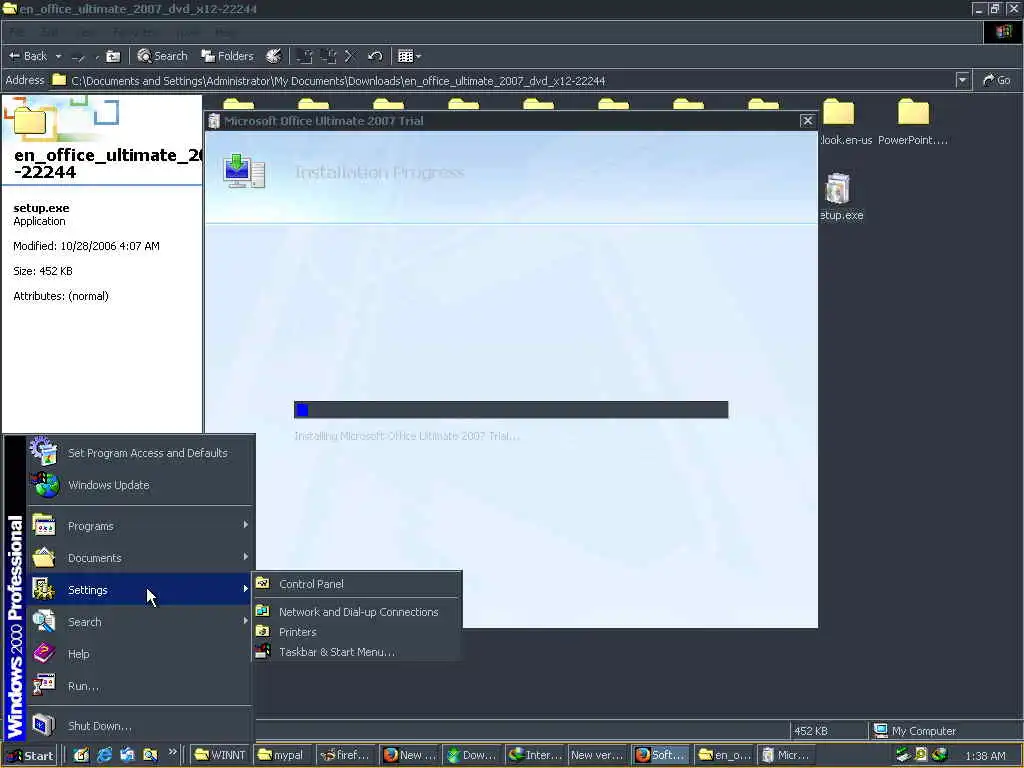Switch to New ver... taskbar button
Image resolution: width=1024 pixels, height=768 pixels.
point(598,755)
